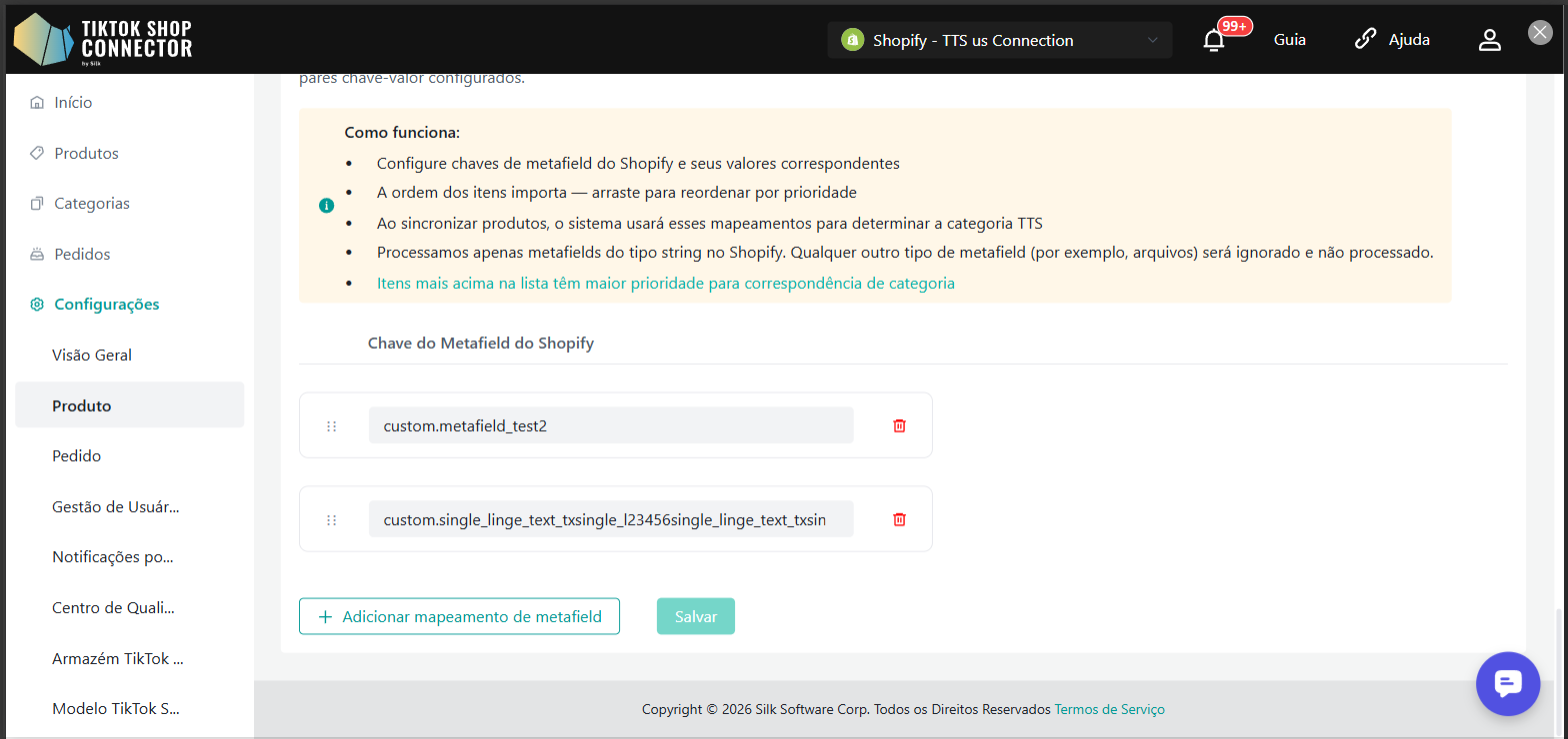
Task: Delete the custom.metafield_test2 mapping
Action: 899,425
